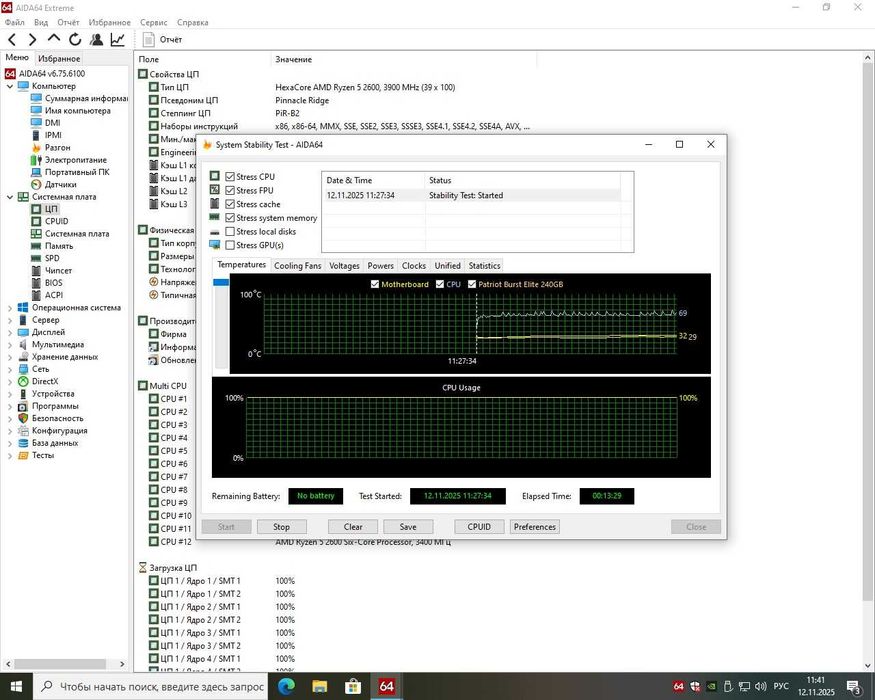This screenshot has height=700, width=875.
Task: Open the graph icon in the toolbar
Action: coord(117,40)
